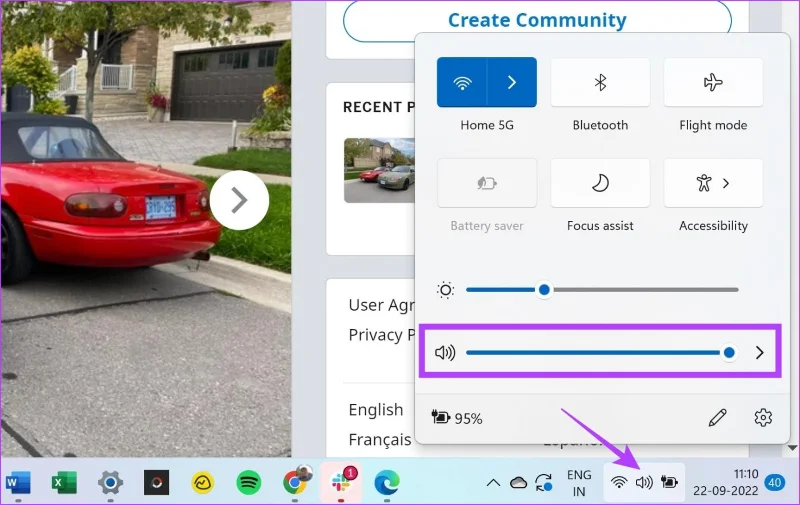Go to next image with the arrow

(x=239, y=200)
